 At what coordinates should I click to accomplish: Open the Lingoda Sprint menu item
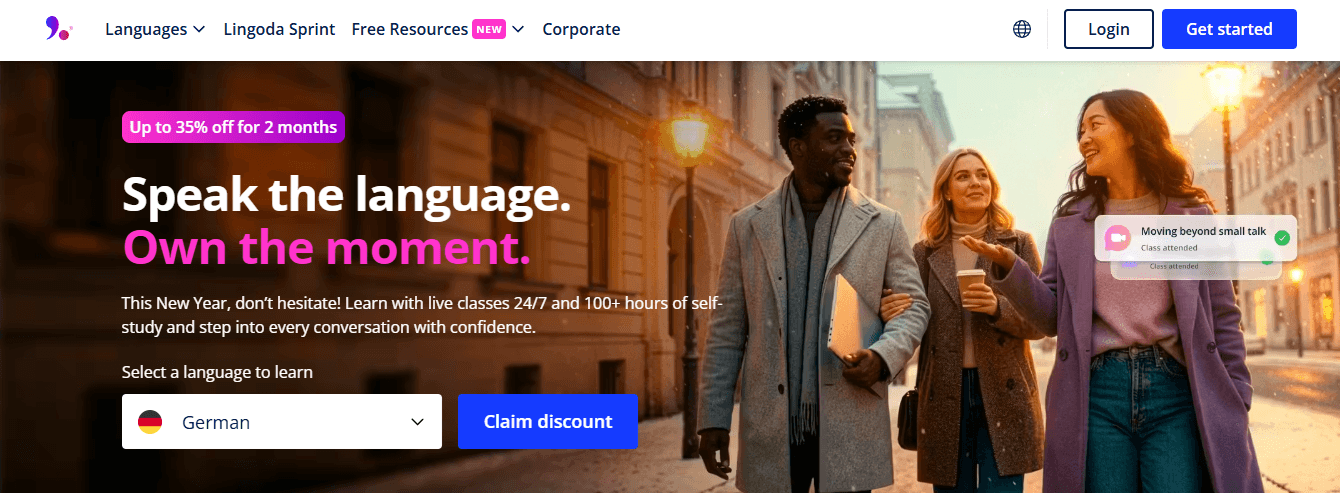click(280, 29)
